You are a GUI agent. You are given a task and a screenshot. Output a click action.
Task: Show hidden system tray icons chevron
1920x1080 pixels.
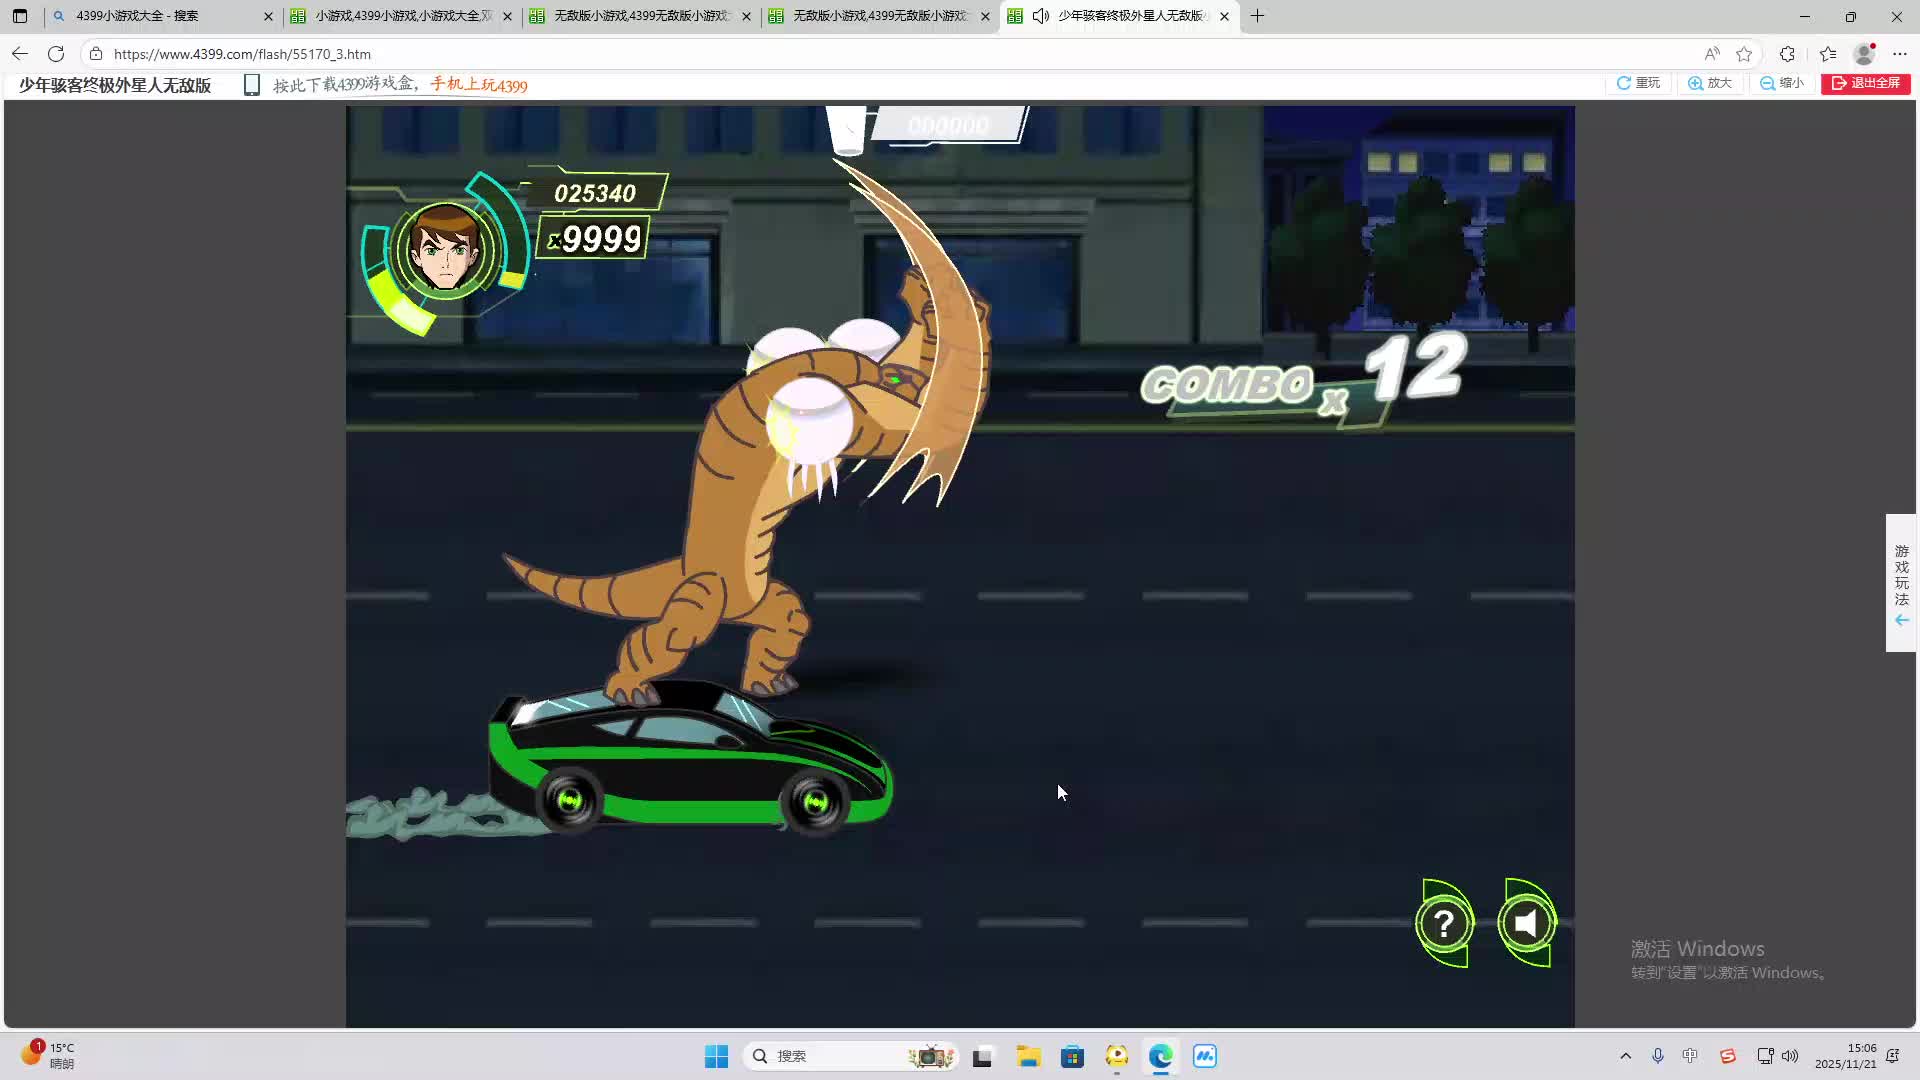tap(1625, 1056)
